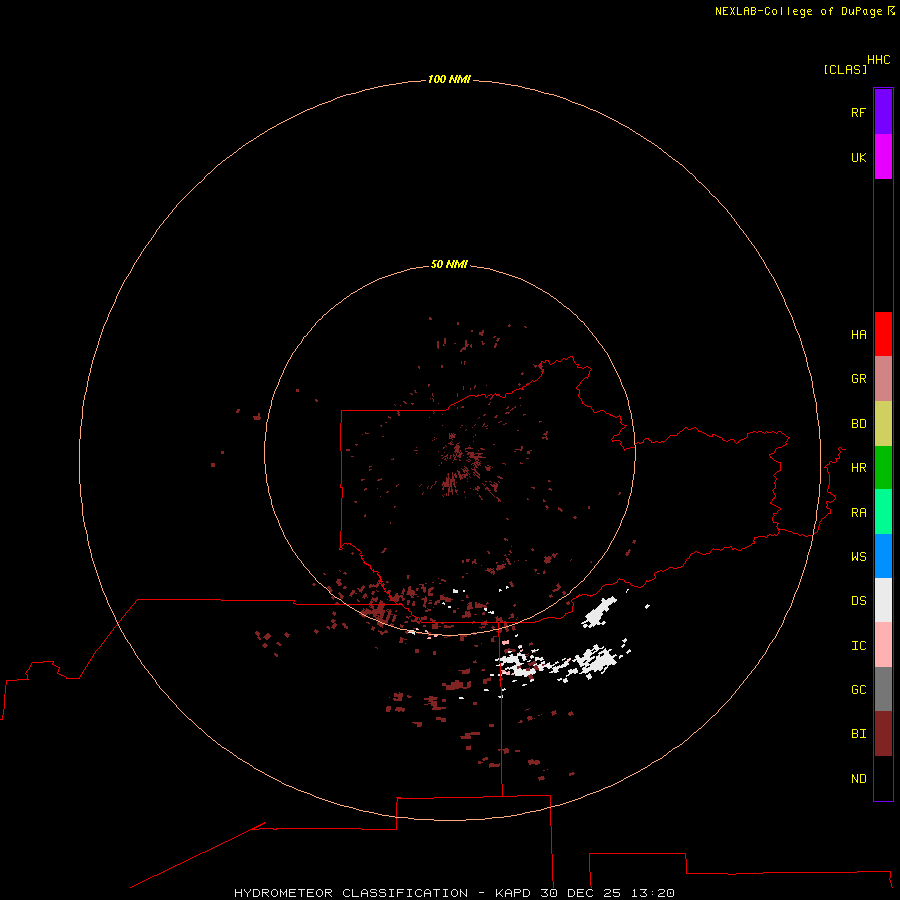Click the BI dark red legend swatch
Viewport: 900px width, 900px height.
pos(883,734)
